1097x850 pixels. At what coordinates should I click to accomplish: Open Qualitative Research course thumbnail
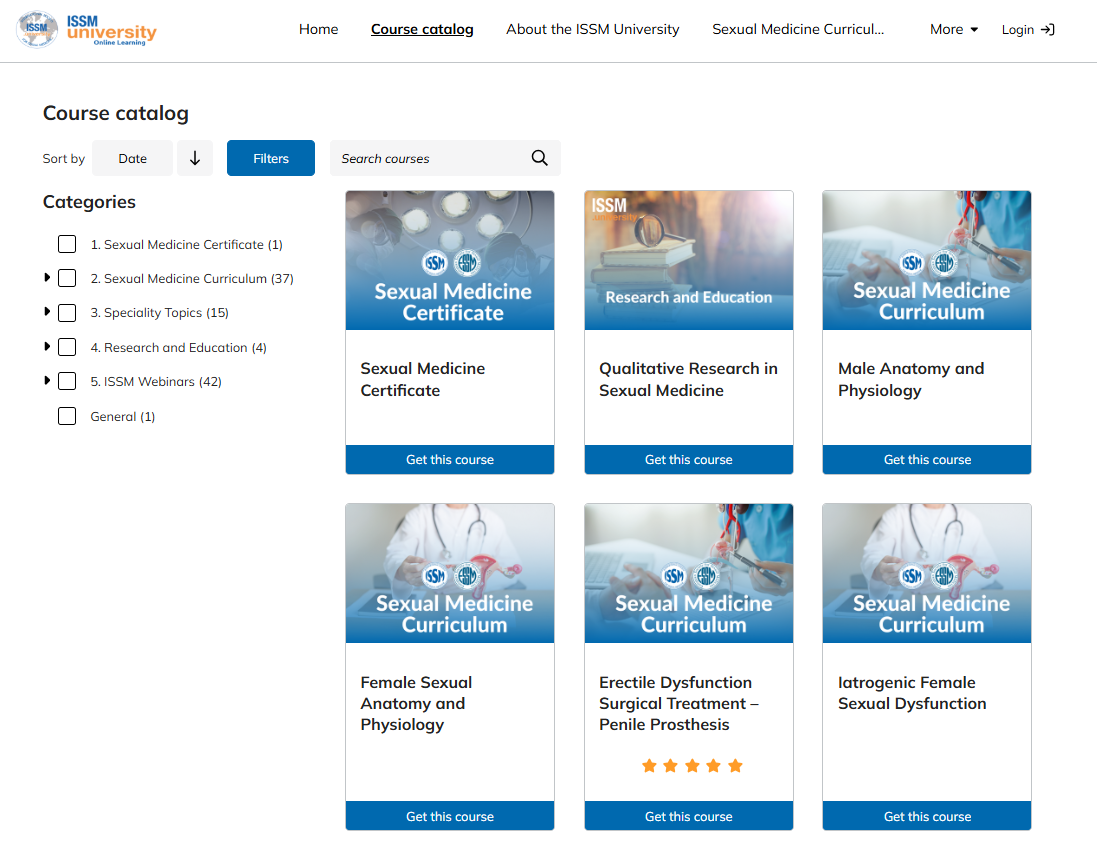click(689, 260)
